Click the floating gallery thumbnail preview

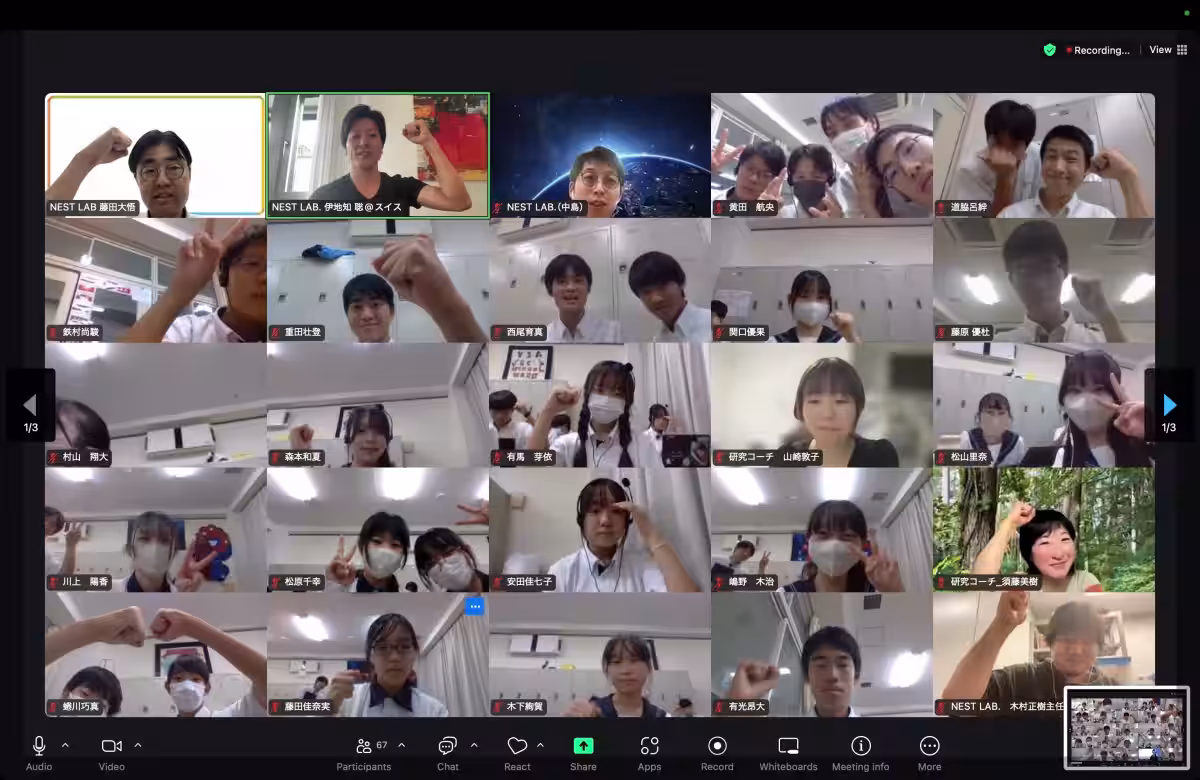coord(1126,727)
